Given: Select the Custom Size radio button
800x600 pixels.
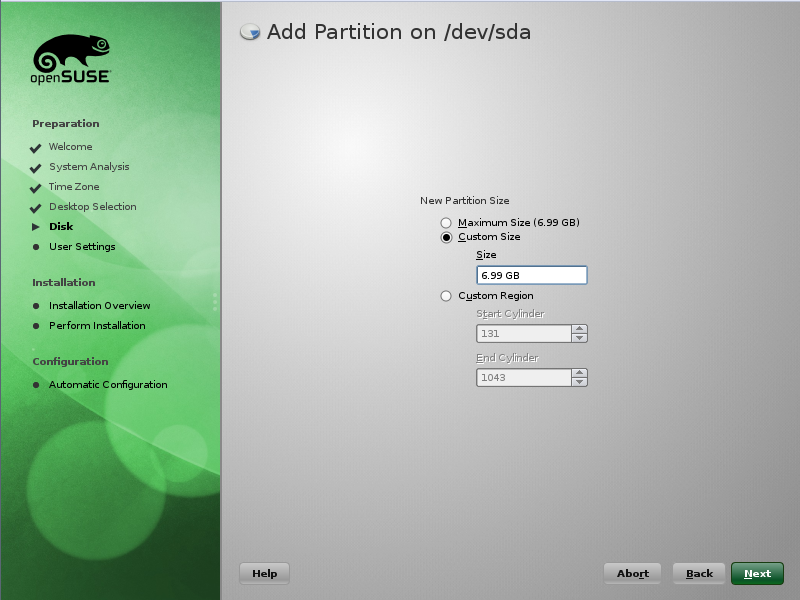Looking at the screenshot, I should coord(446,237).
